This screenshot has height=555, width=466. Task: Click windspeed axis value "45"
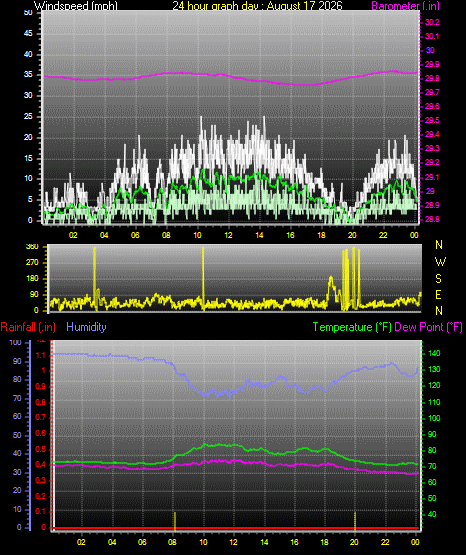point(28,33)
